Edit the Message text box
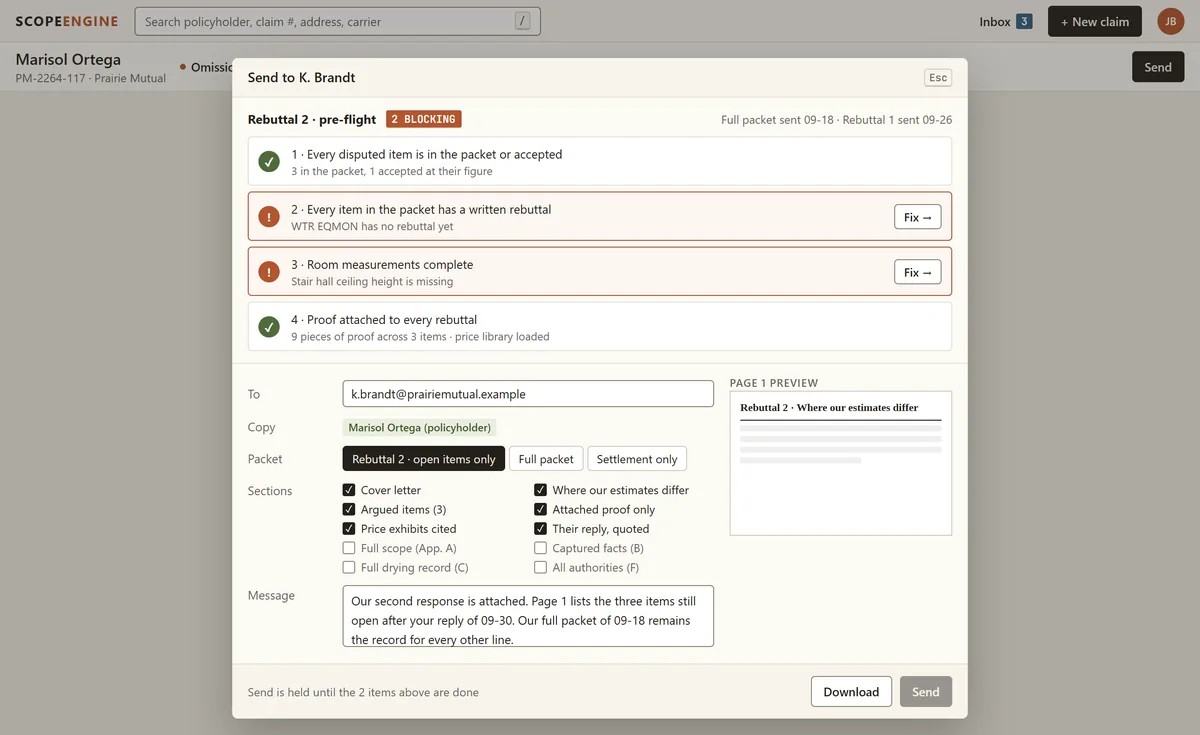Screen dimensions: 1200x735 tap(528, 616)
